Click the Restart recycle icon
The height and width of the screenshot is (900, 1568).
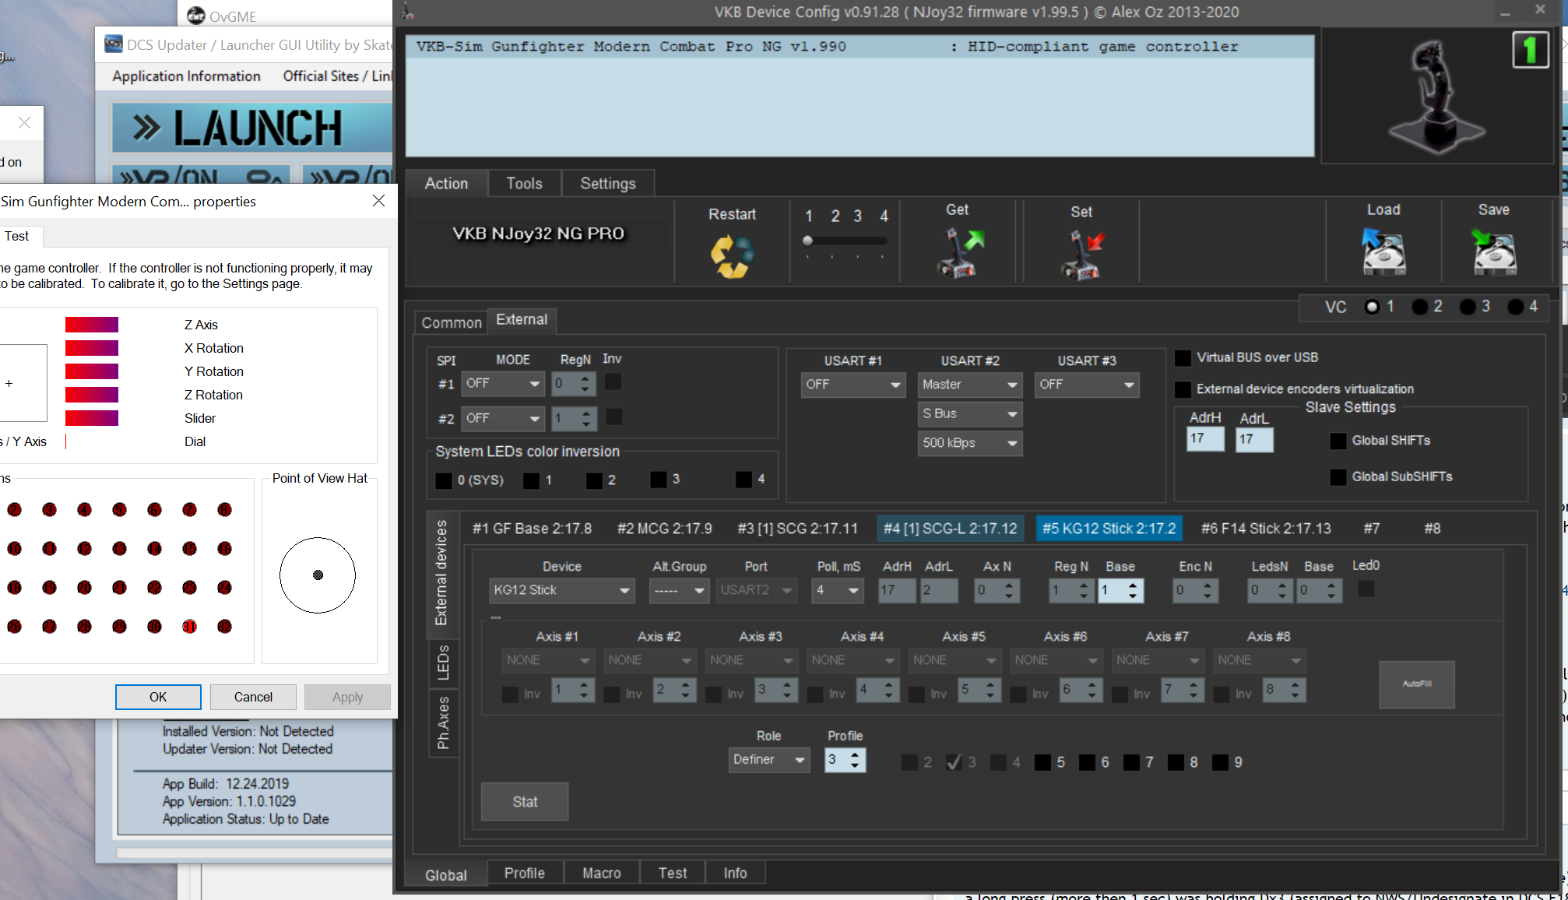732,255
